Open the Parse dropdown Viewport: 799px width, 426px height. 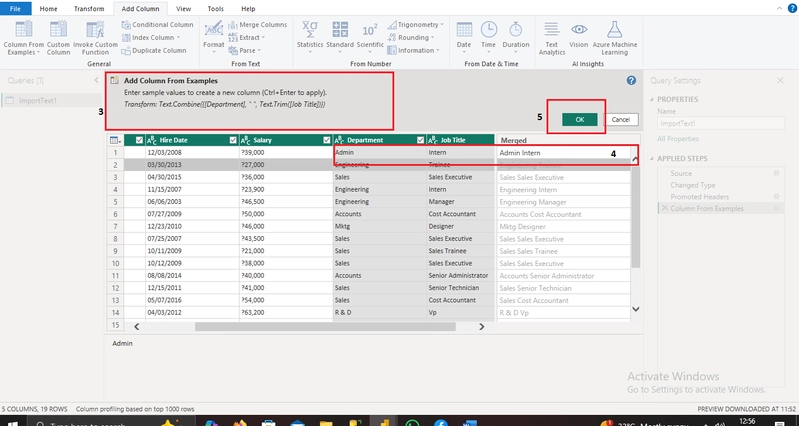coord(259,50)
